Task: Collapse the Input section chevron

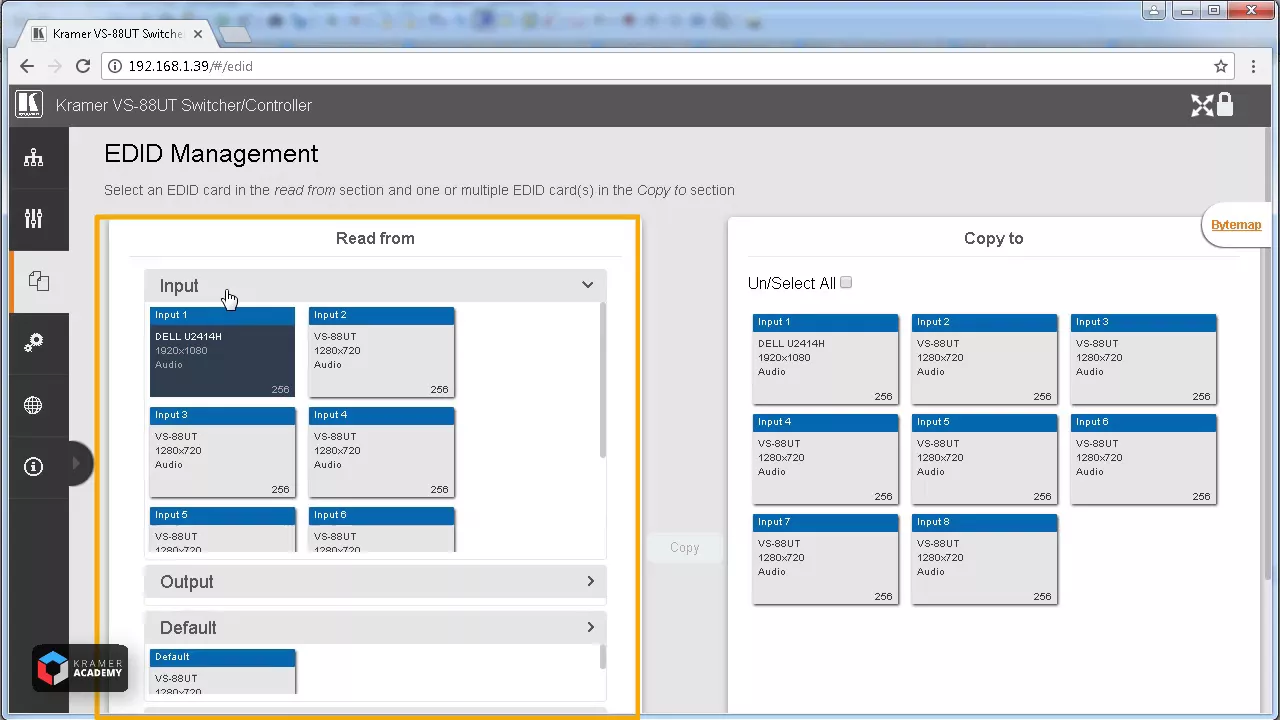Action: tap(587, 285)
